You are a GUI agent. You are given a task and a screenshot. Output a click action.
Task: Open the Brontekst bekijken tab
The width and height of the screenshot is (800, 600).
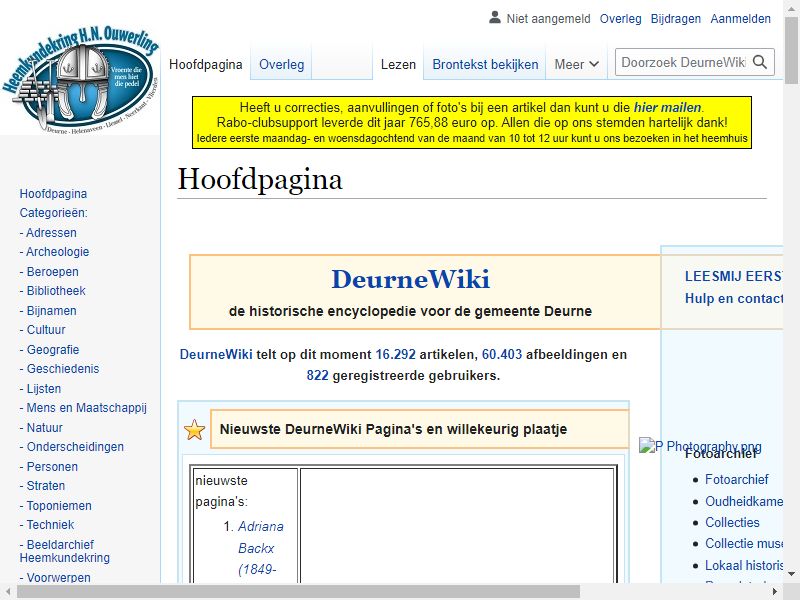point(485,64)
